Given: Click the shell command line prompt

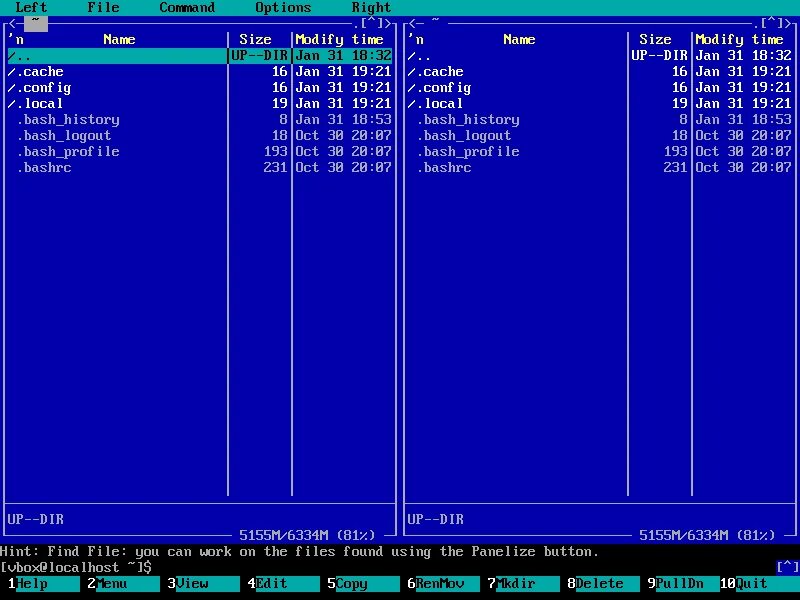Looking at the screenshot, I should click(x=76, y=567).
